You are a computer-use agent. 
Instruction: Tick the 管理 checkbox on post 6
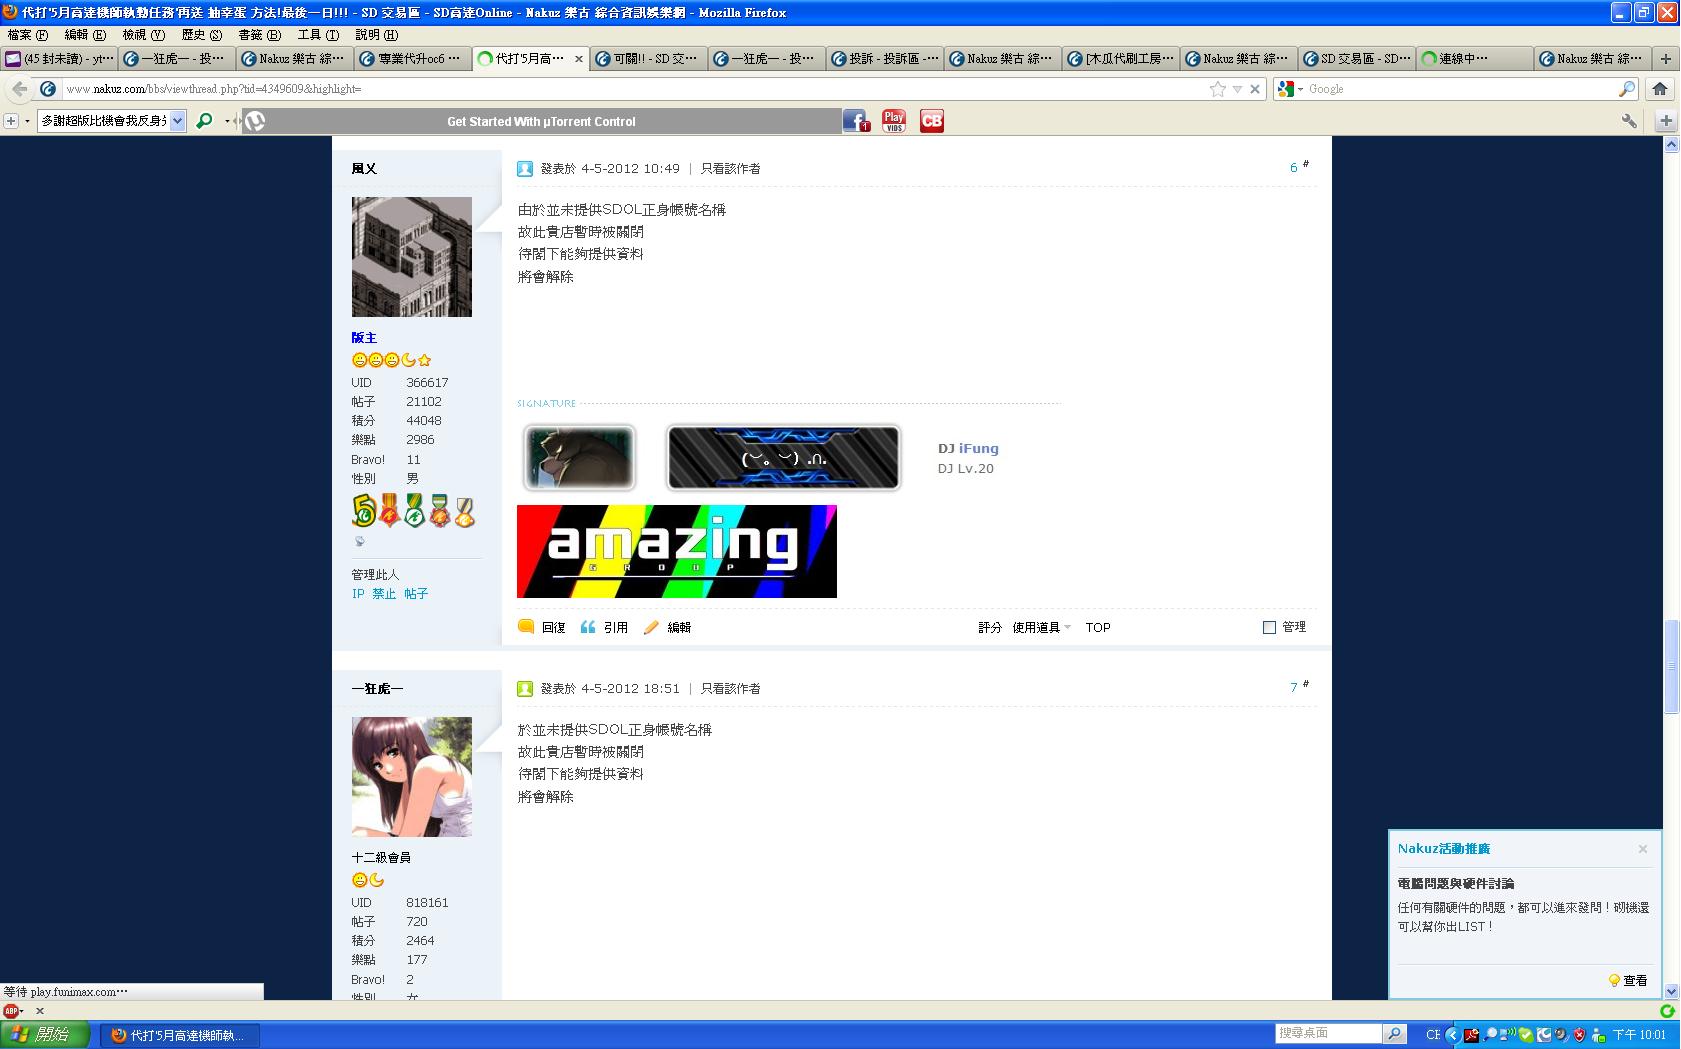(x=1269, y=627)
